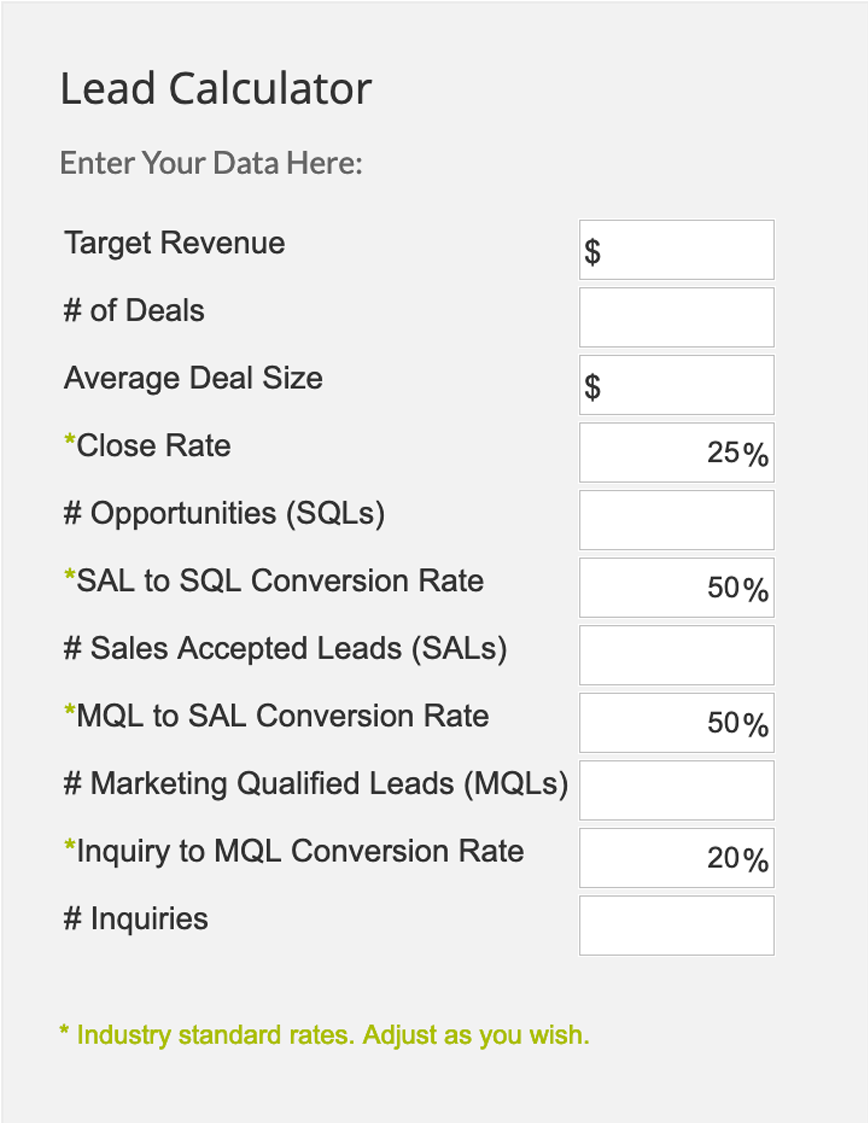Click the # Marketing Qualified Leads (MQLs) label
868x1123 pixels.
316,784
